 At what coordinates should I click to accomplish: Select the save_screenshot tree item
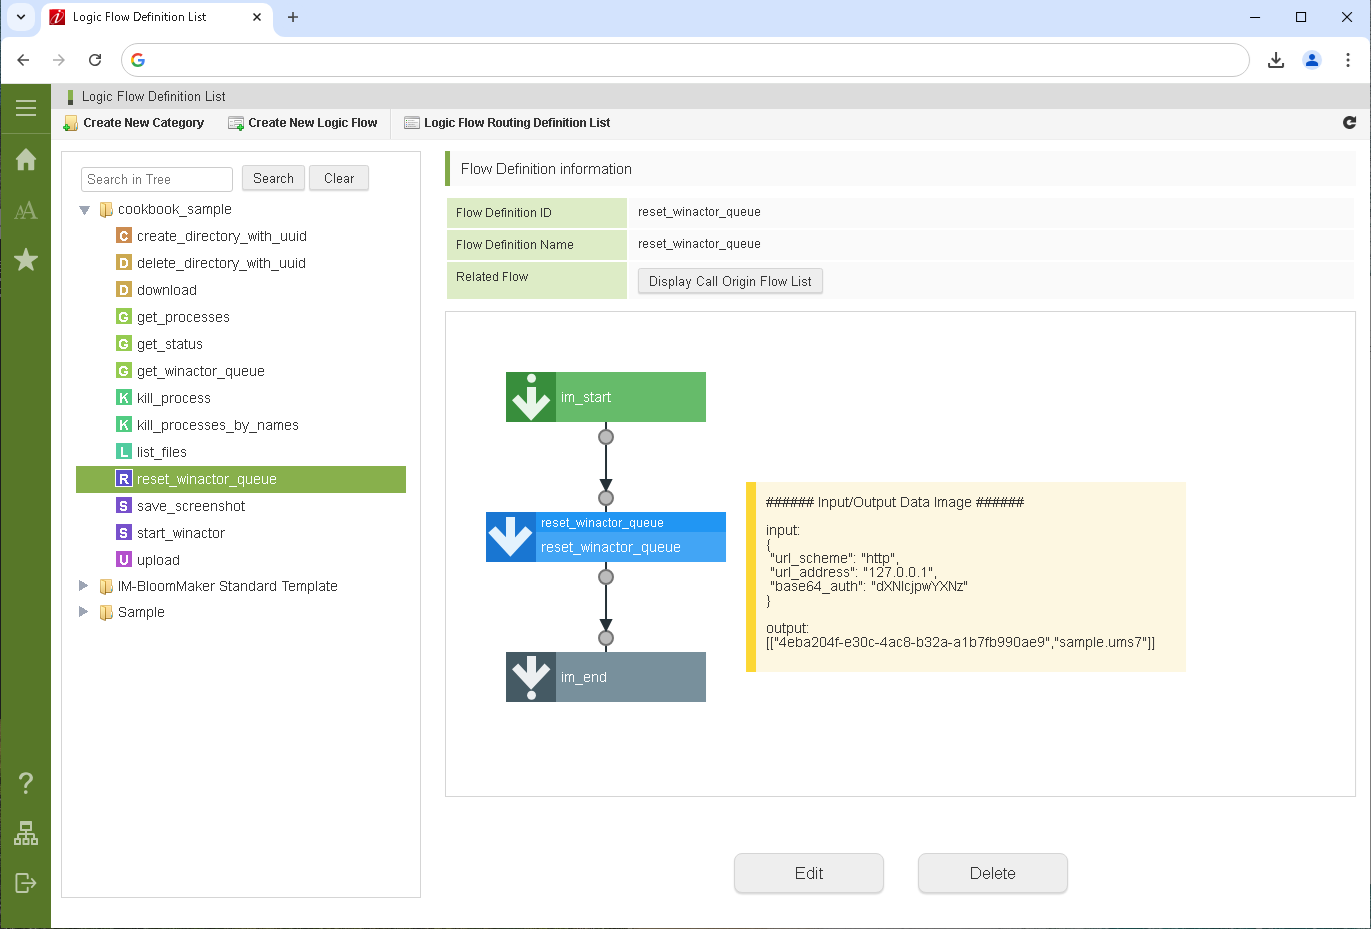click(191, 506)
